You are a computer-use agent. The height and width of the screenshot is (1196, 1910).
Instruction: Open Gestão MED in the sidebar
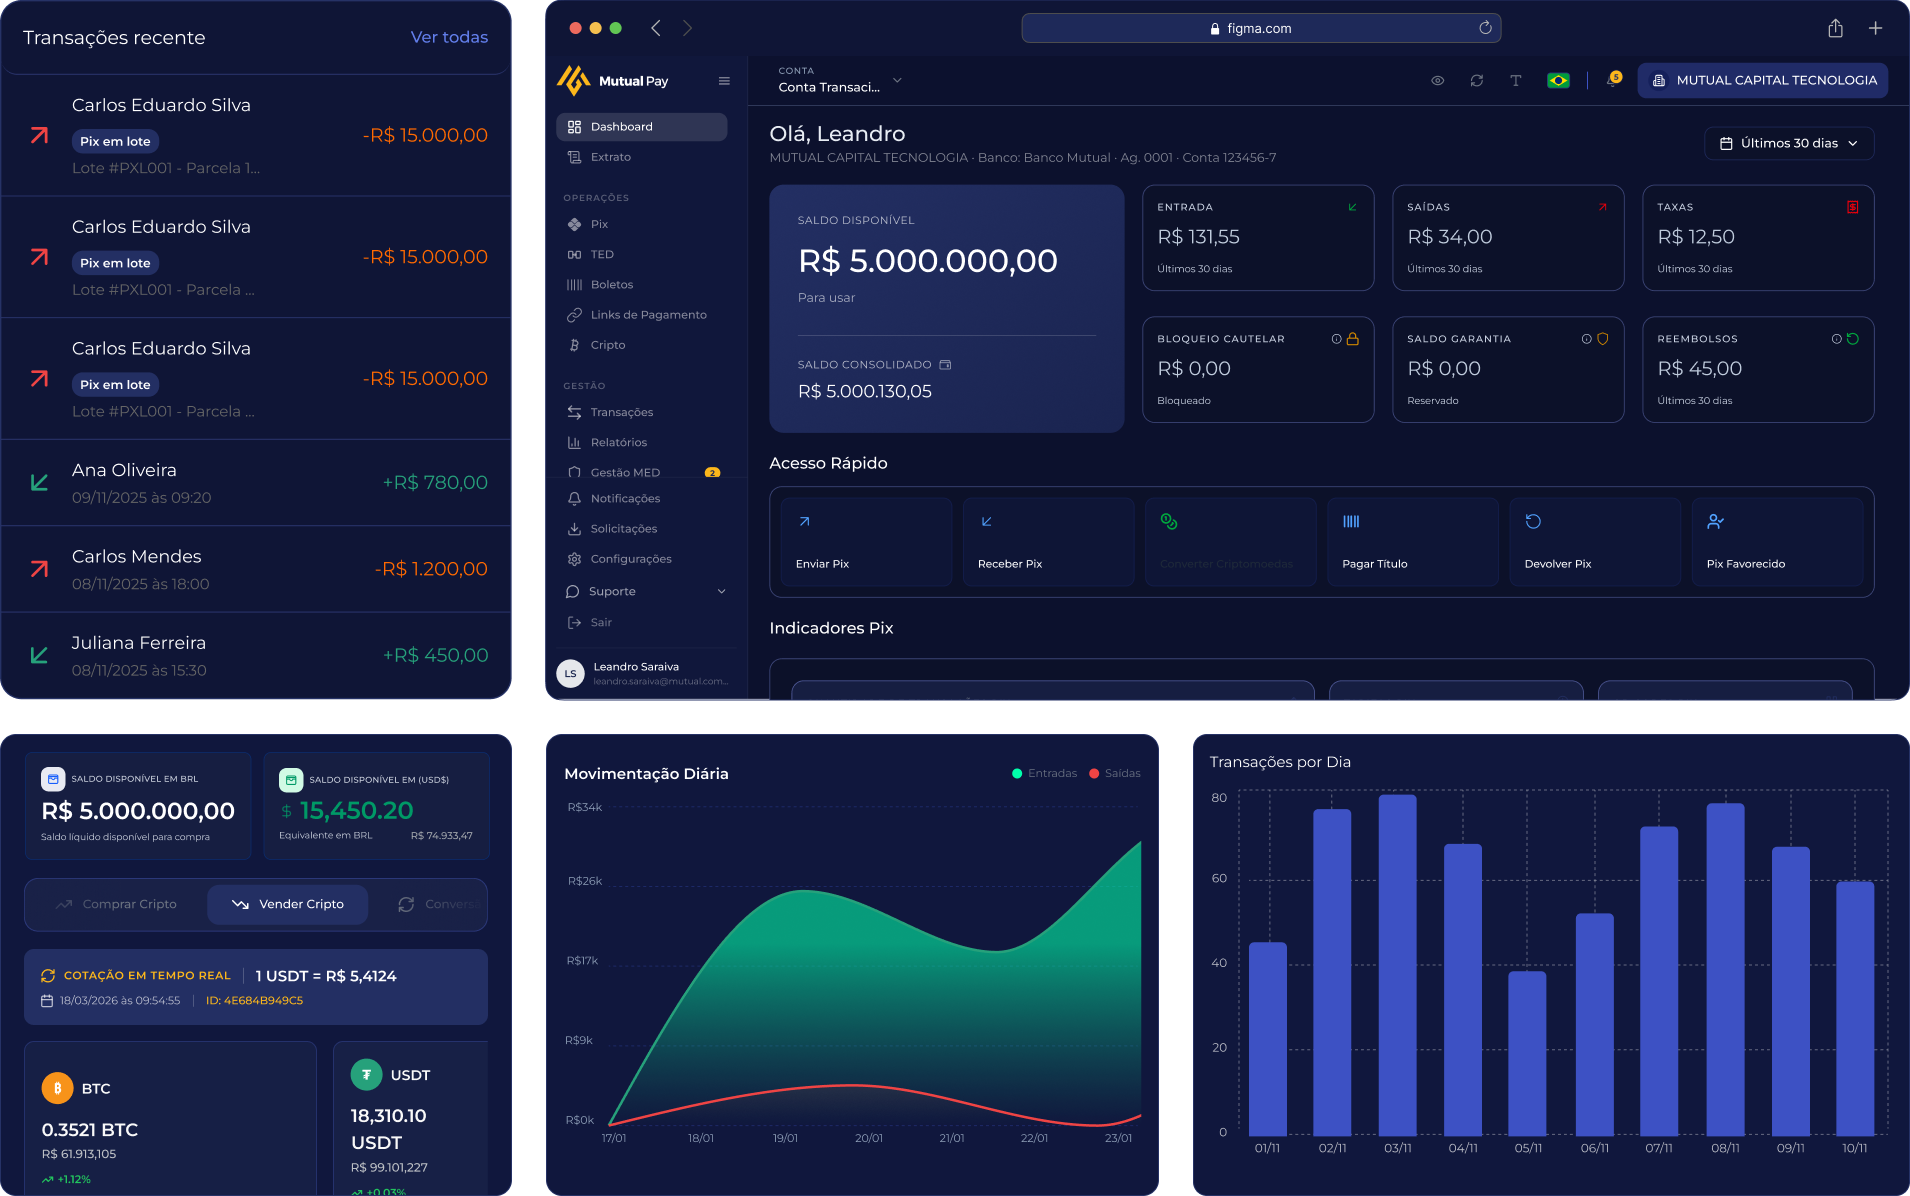(642, 472)
